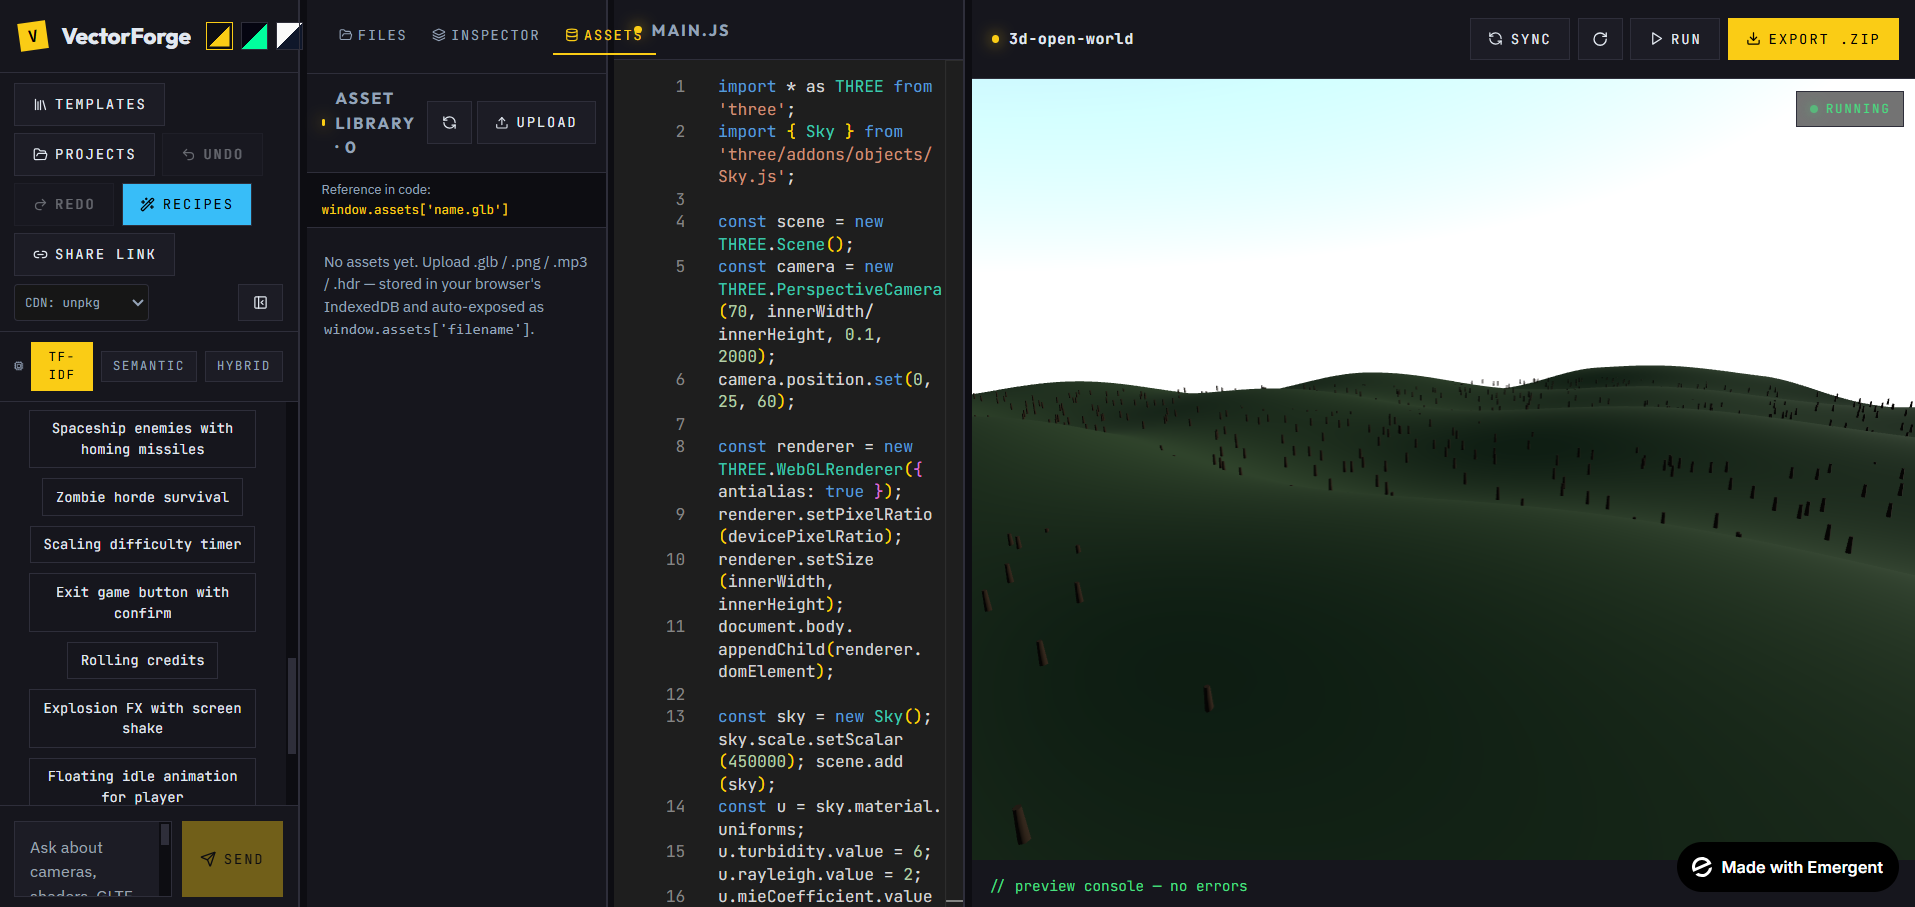Choose Exit game button with confirm recipe
This screenshot has width=1915, height=907.
142,603
